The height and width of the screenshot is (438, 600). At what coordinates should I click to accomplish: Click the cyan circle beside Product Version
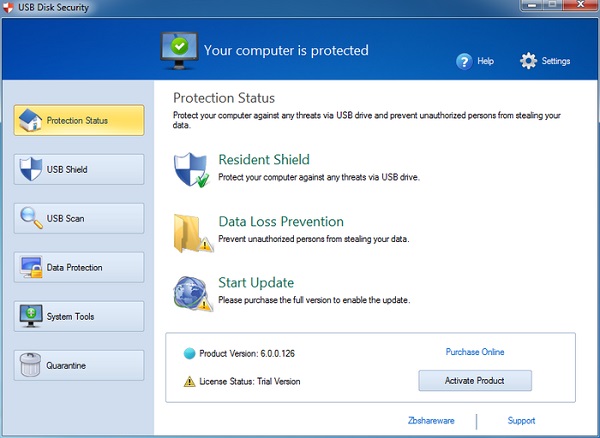pos(189,353)
